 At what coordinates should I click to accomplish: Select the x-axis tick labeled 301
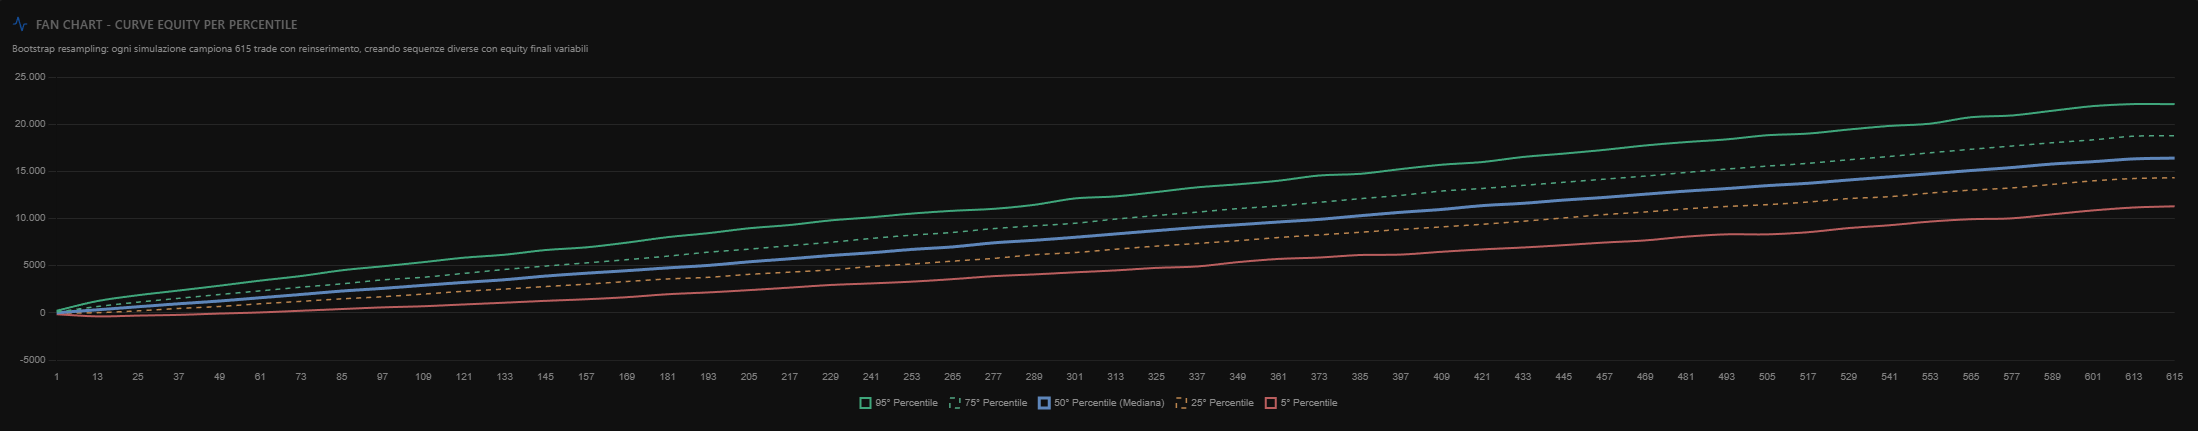click(1074, 377)
